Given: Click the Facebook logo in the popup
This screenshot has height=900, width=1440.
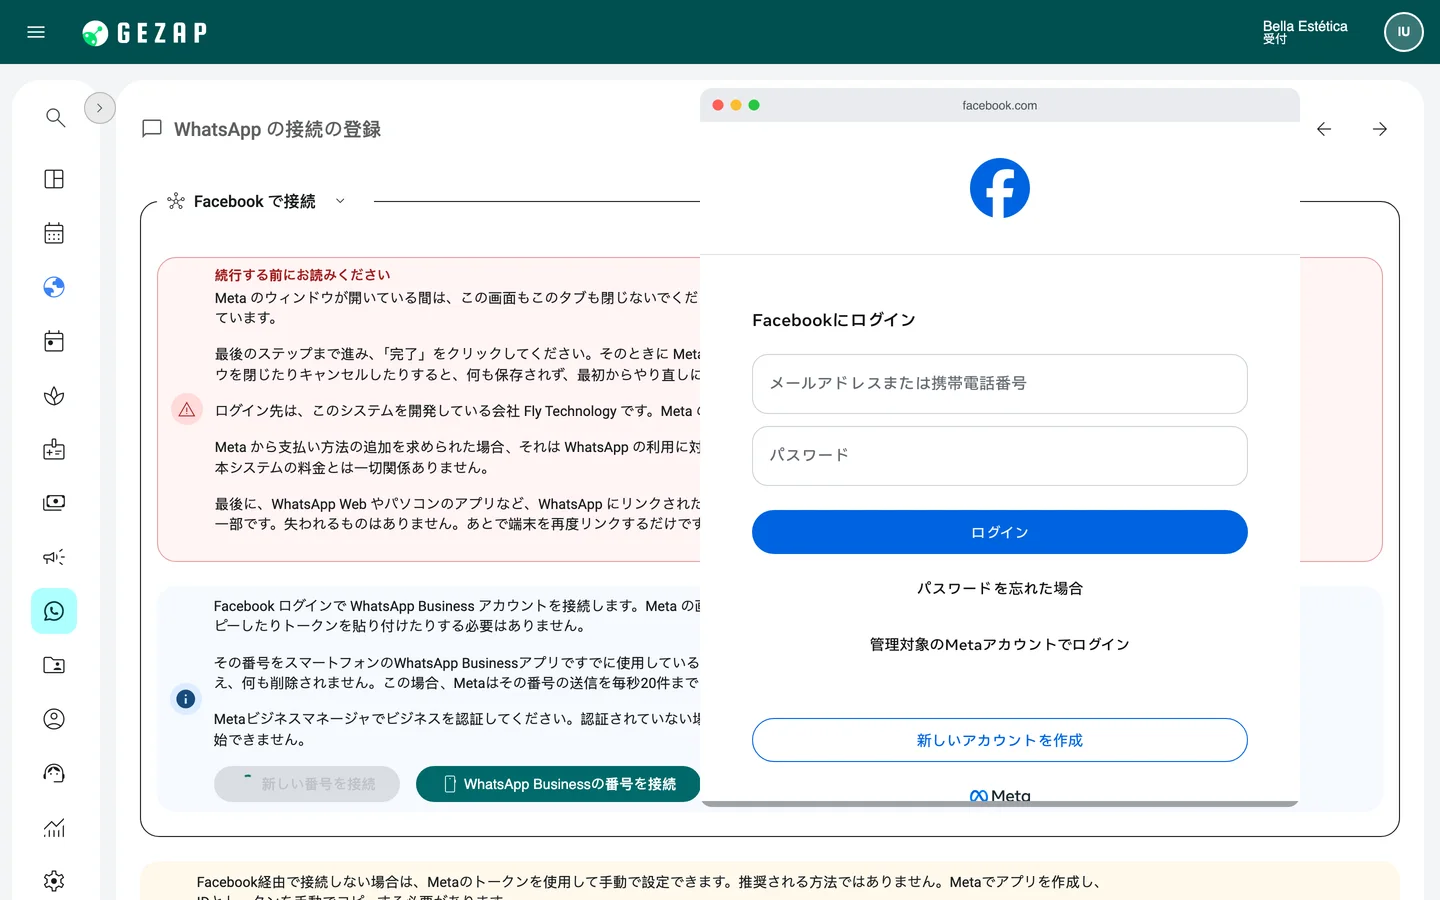Looking at the screenshot, I should click(1000, 188).
